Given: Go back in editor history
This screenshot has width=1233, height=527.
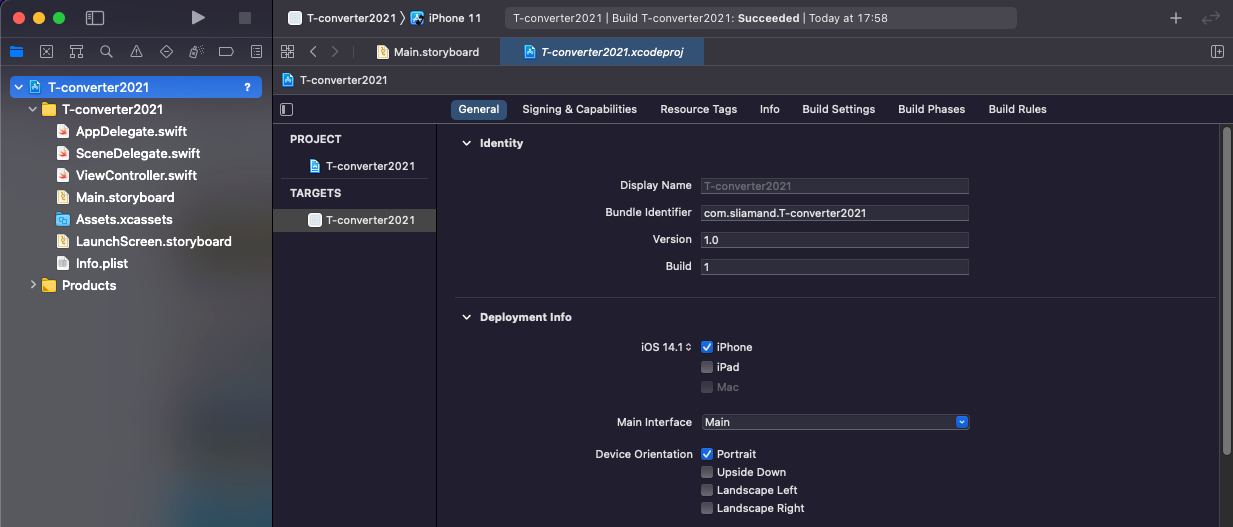Looking at the screenshot, I should [313, 52].
